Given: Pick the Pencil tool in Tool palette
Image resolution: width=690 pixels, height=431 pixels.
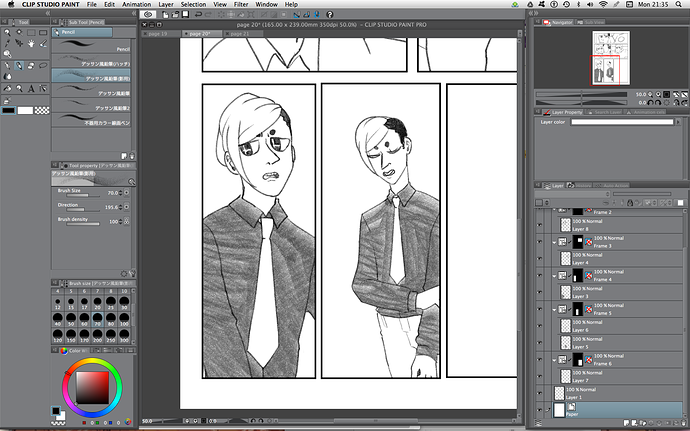Looking at the screenshot, I should (19, 66).
